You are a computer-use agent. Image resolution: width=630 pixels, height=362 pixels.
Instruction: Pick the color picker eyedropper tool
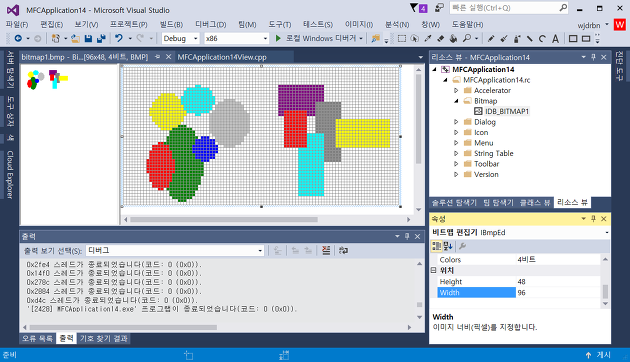tap(428, 39)
